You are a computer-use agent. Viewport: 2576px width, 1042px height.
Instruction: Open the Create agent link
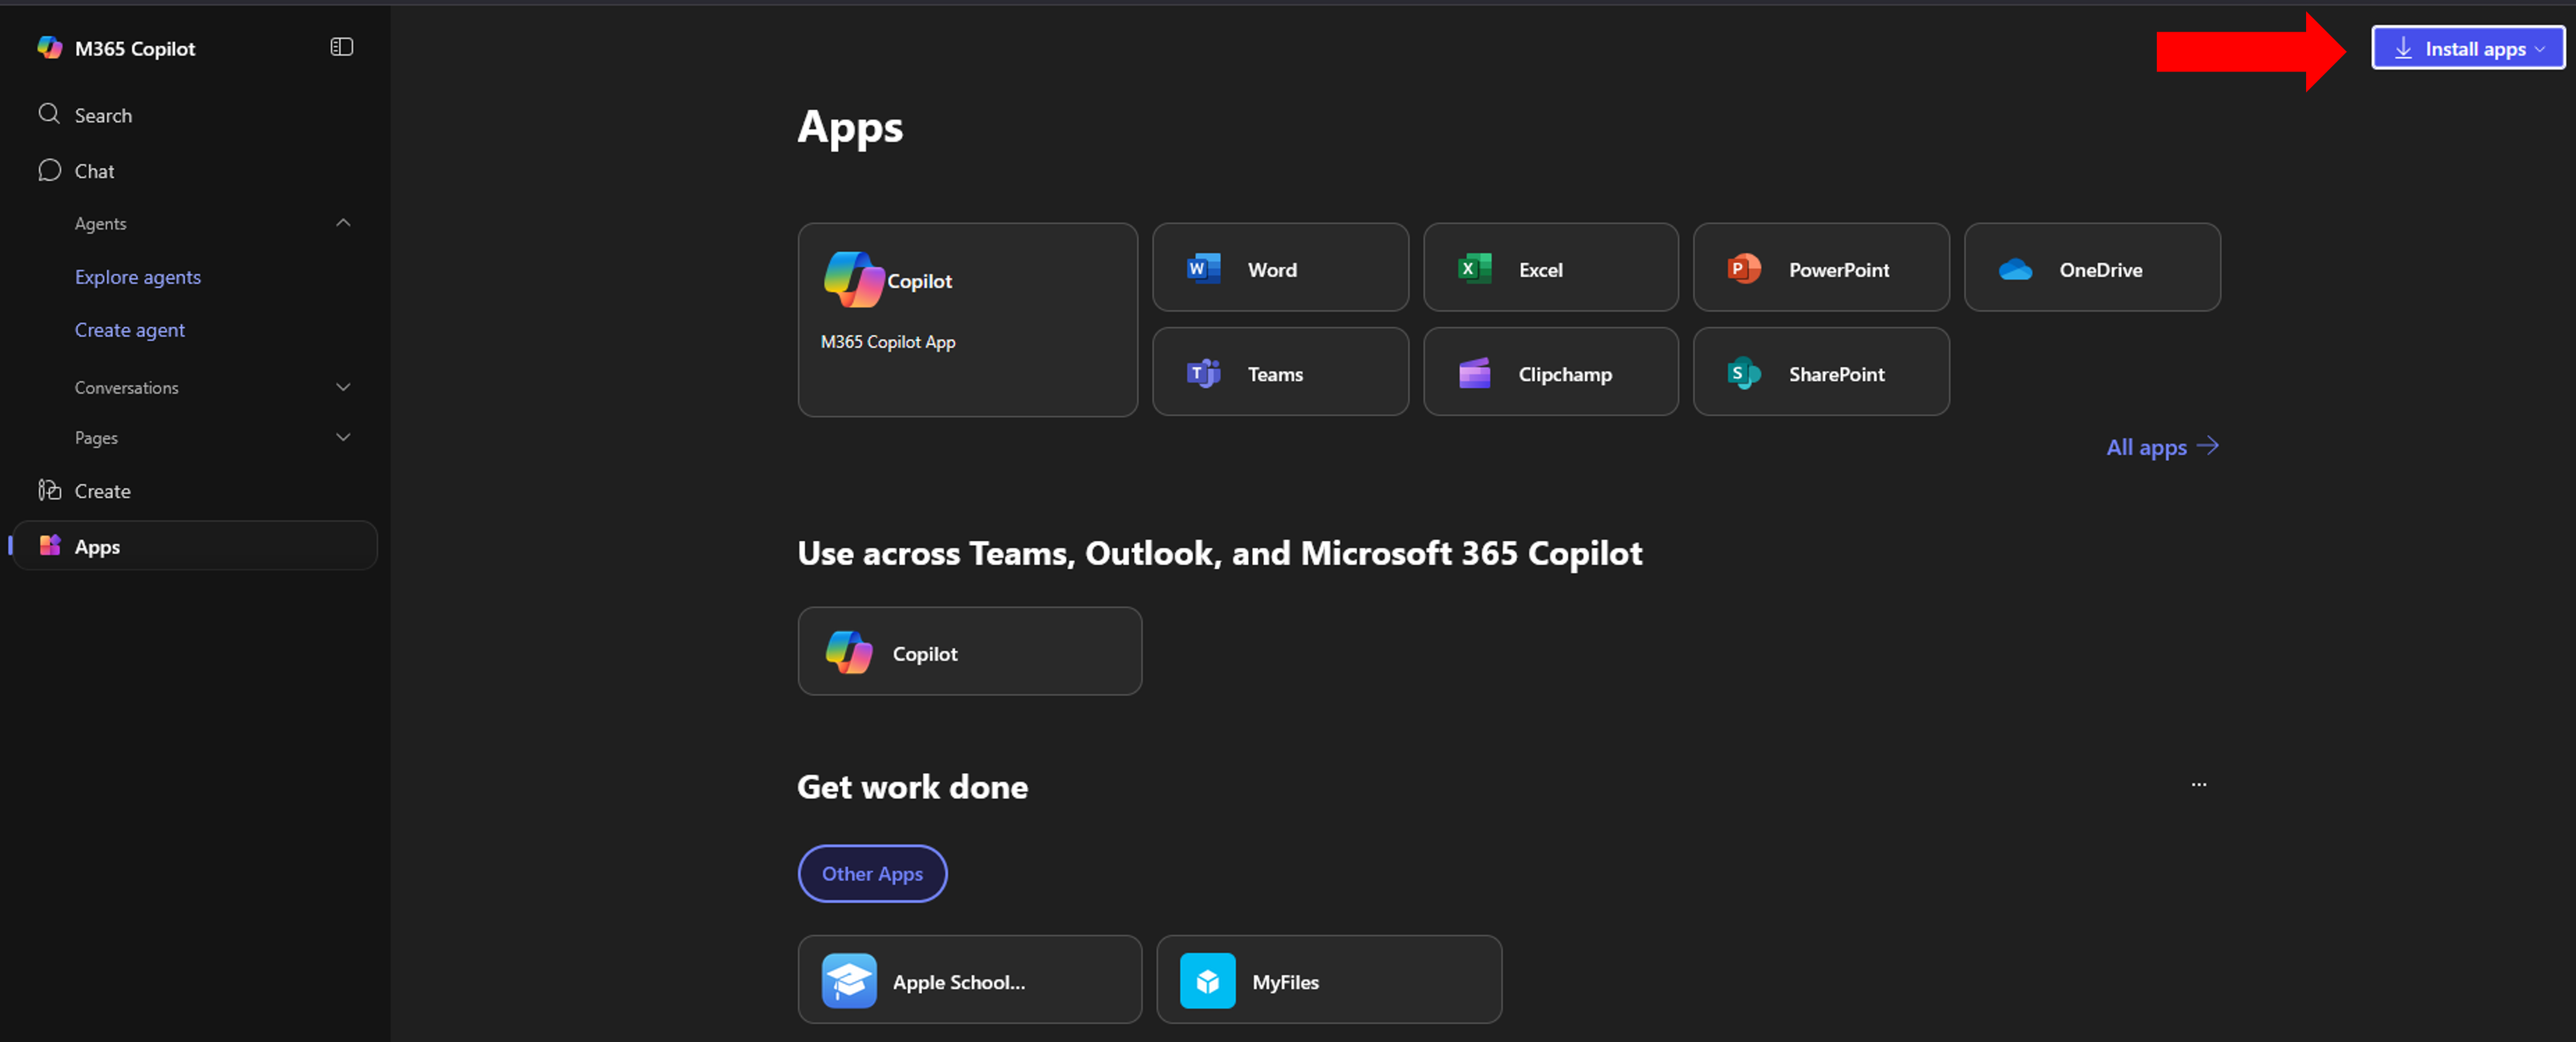coord(130,330)
